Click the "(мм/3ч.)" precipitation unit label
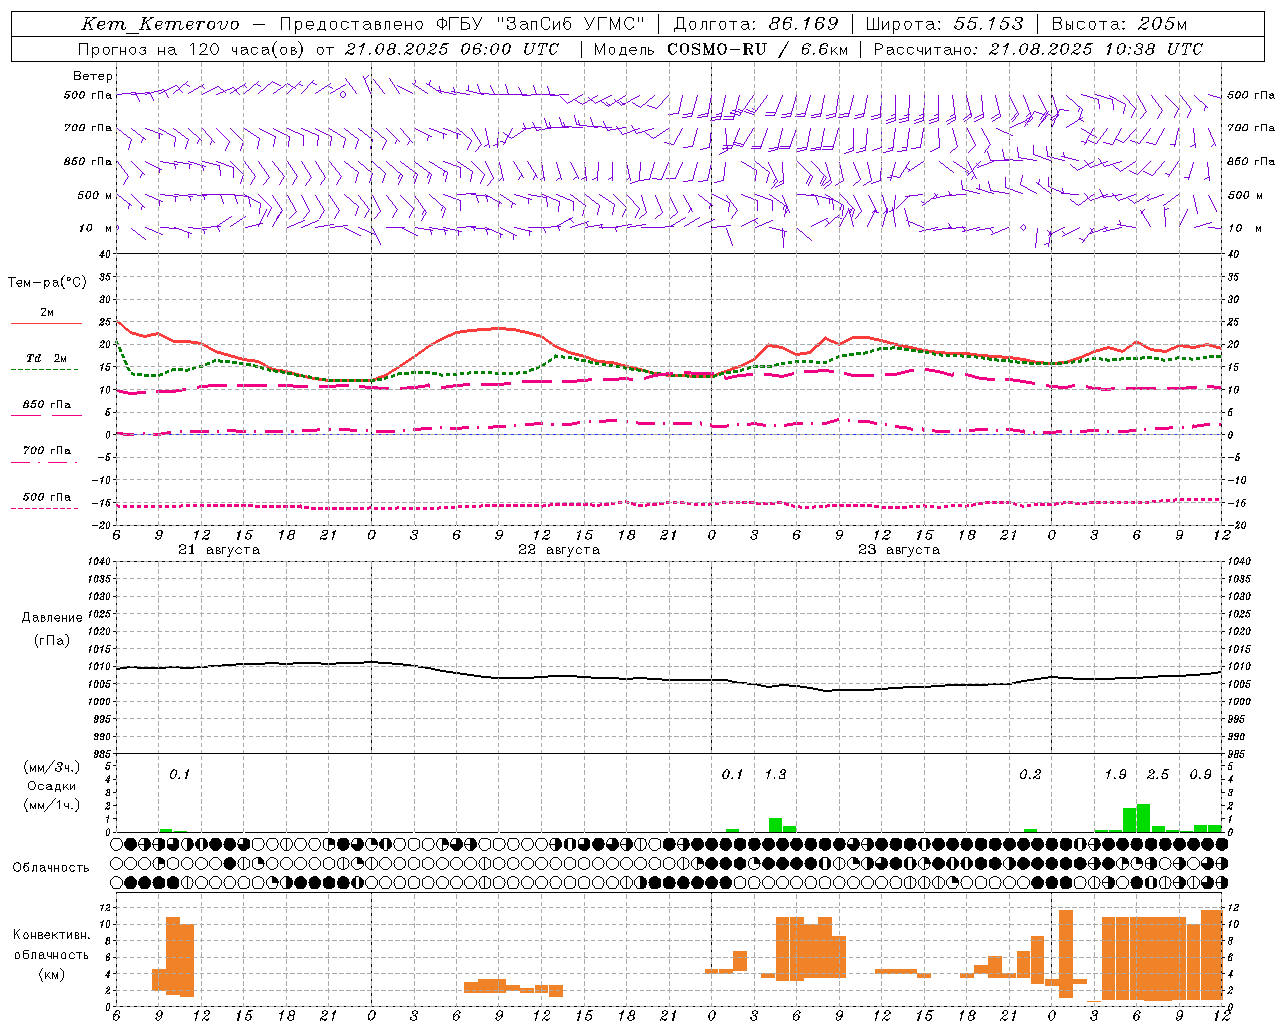This screenshot has width=1280, height=1024. coord(52,767)
